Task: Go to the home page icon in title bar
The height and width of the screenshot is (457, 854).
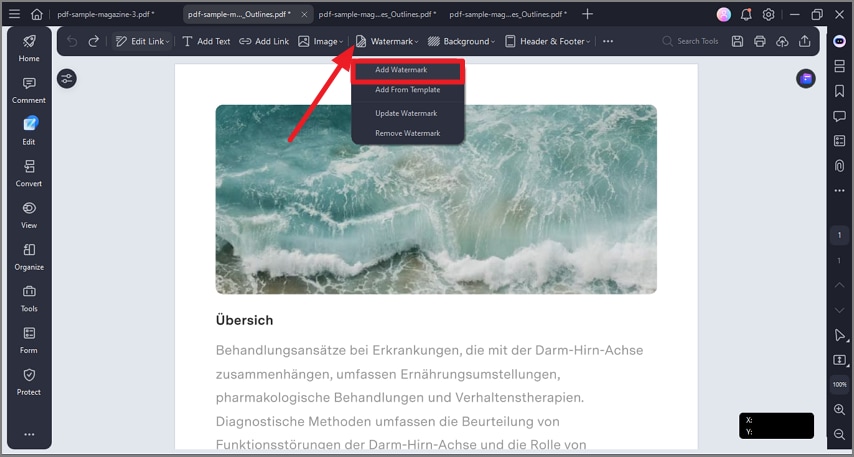Action: pyautogui.click(x=36, y=14)
